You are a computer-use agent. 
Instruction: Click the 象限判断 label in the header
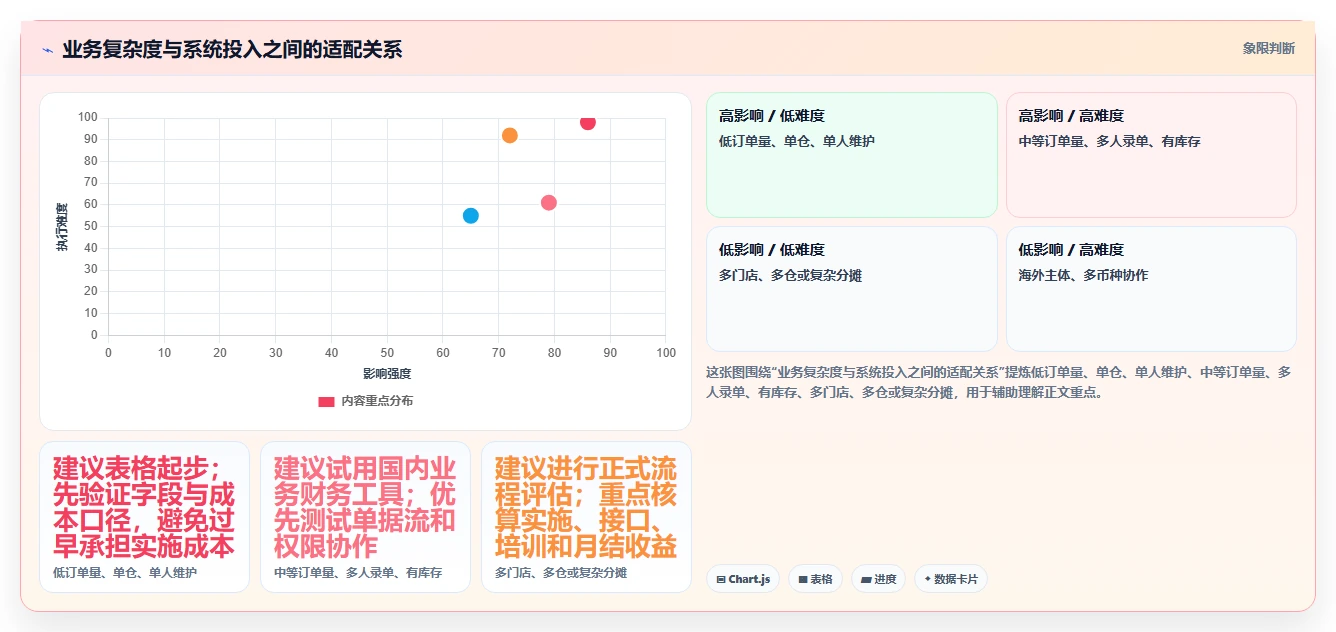[1268, 48]
